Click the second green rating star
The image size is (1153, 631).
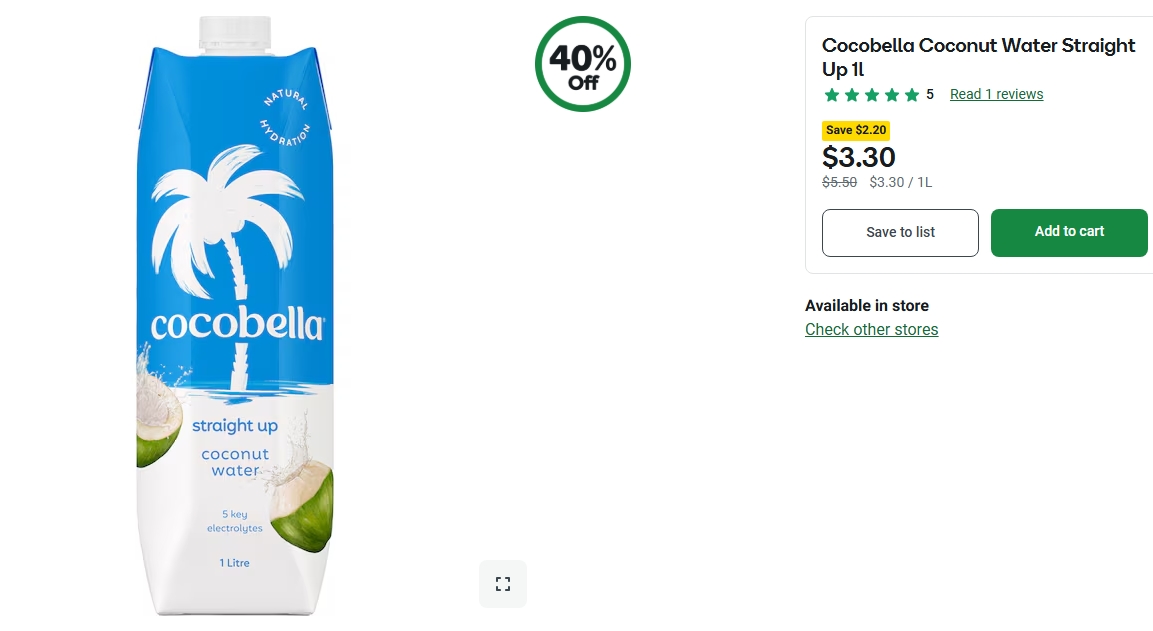[x=852, y=95]
